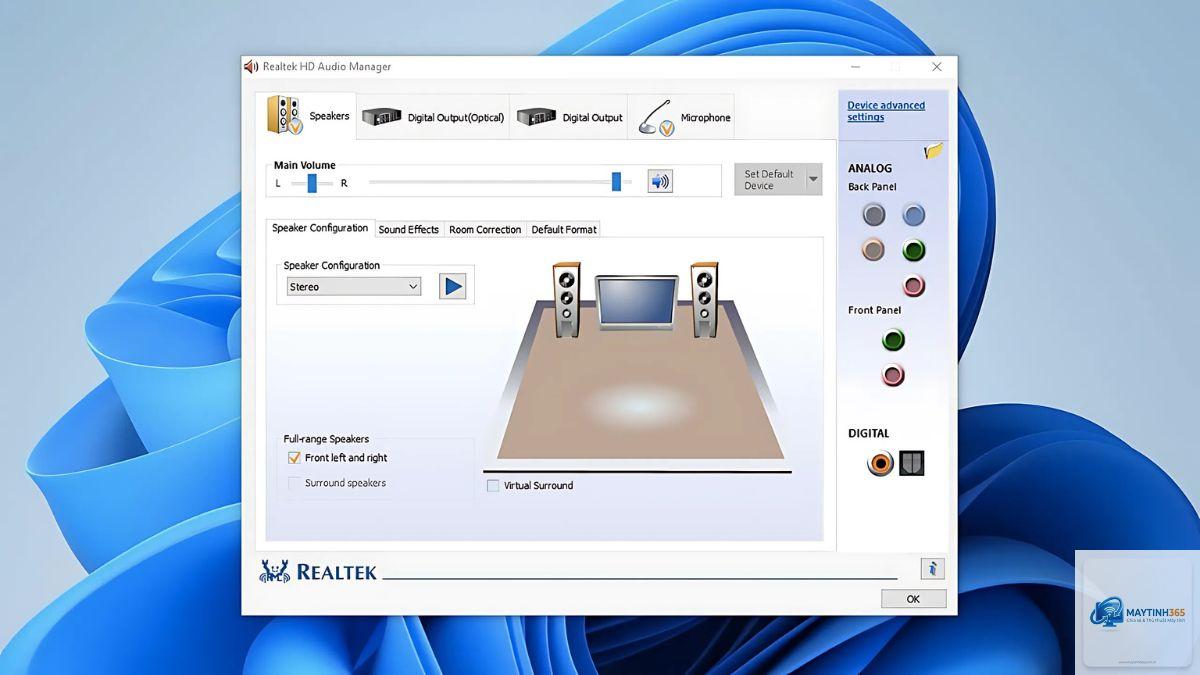This screenshot has width=1200, height=675.
Task: Click the monitor in the room diagram
Action: click(636, 302)
